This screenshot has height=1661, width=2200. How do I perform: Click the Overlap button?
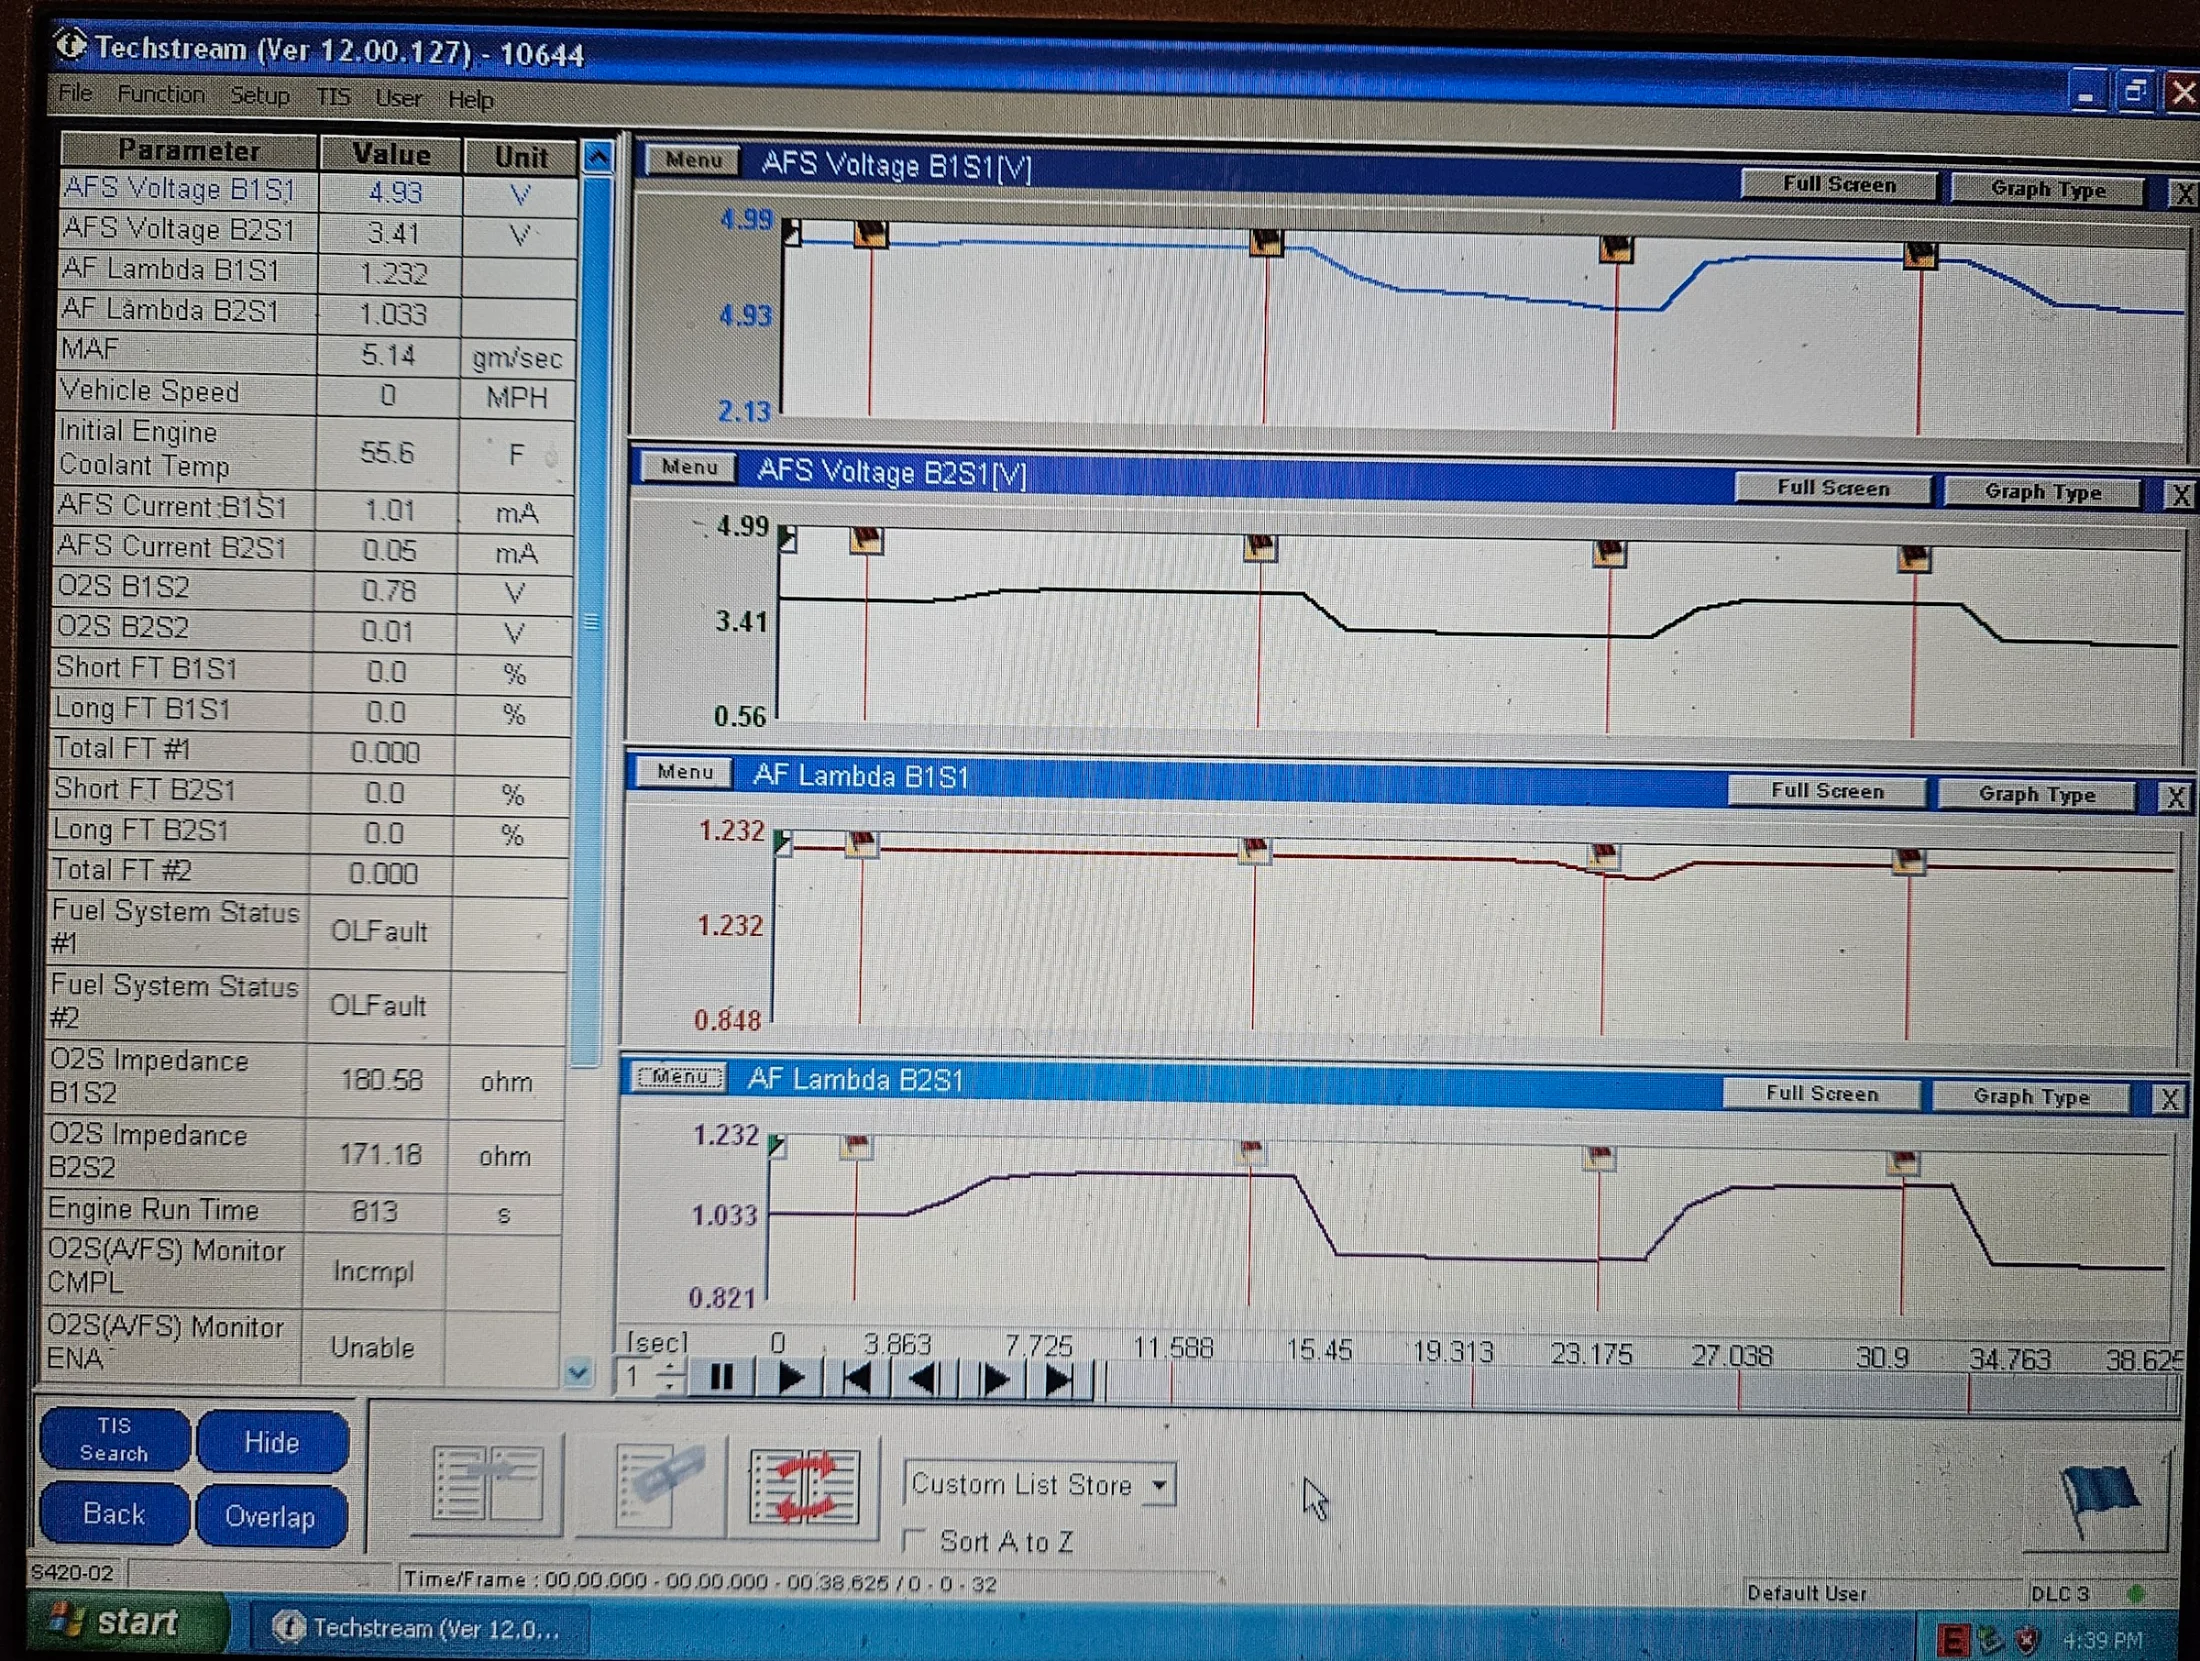[x=270, y=1517]
